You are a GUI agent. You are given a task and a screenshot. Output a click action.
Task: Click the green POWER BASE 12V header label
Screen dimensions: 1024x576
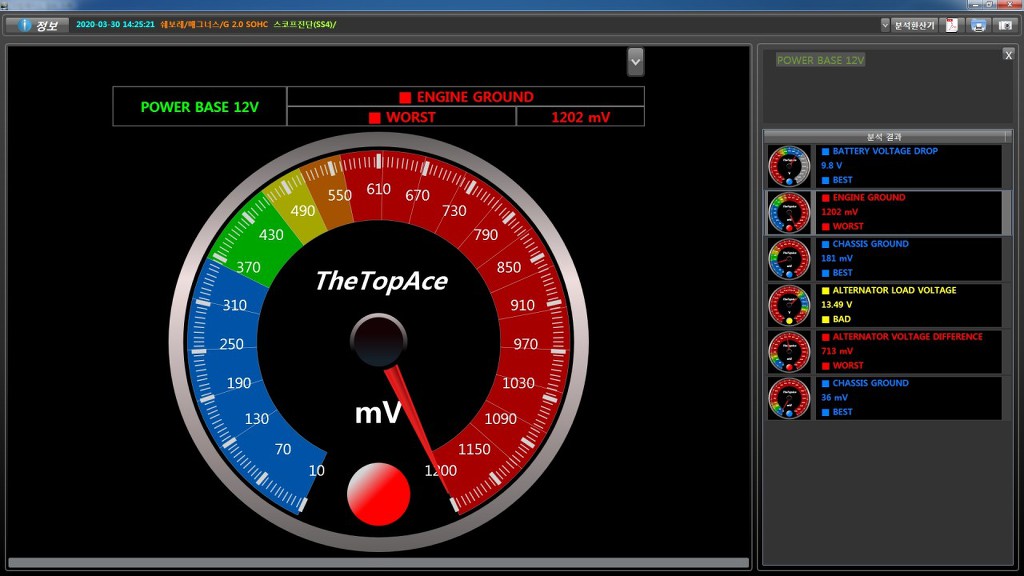[200, 107]
